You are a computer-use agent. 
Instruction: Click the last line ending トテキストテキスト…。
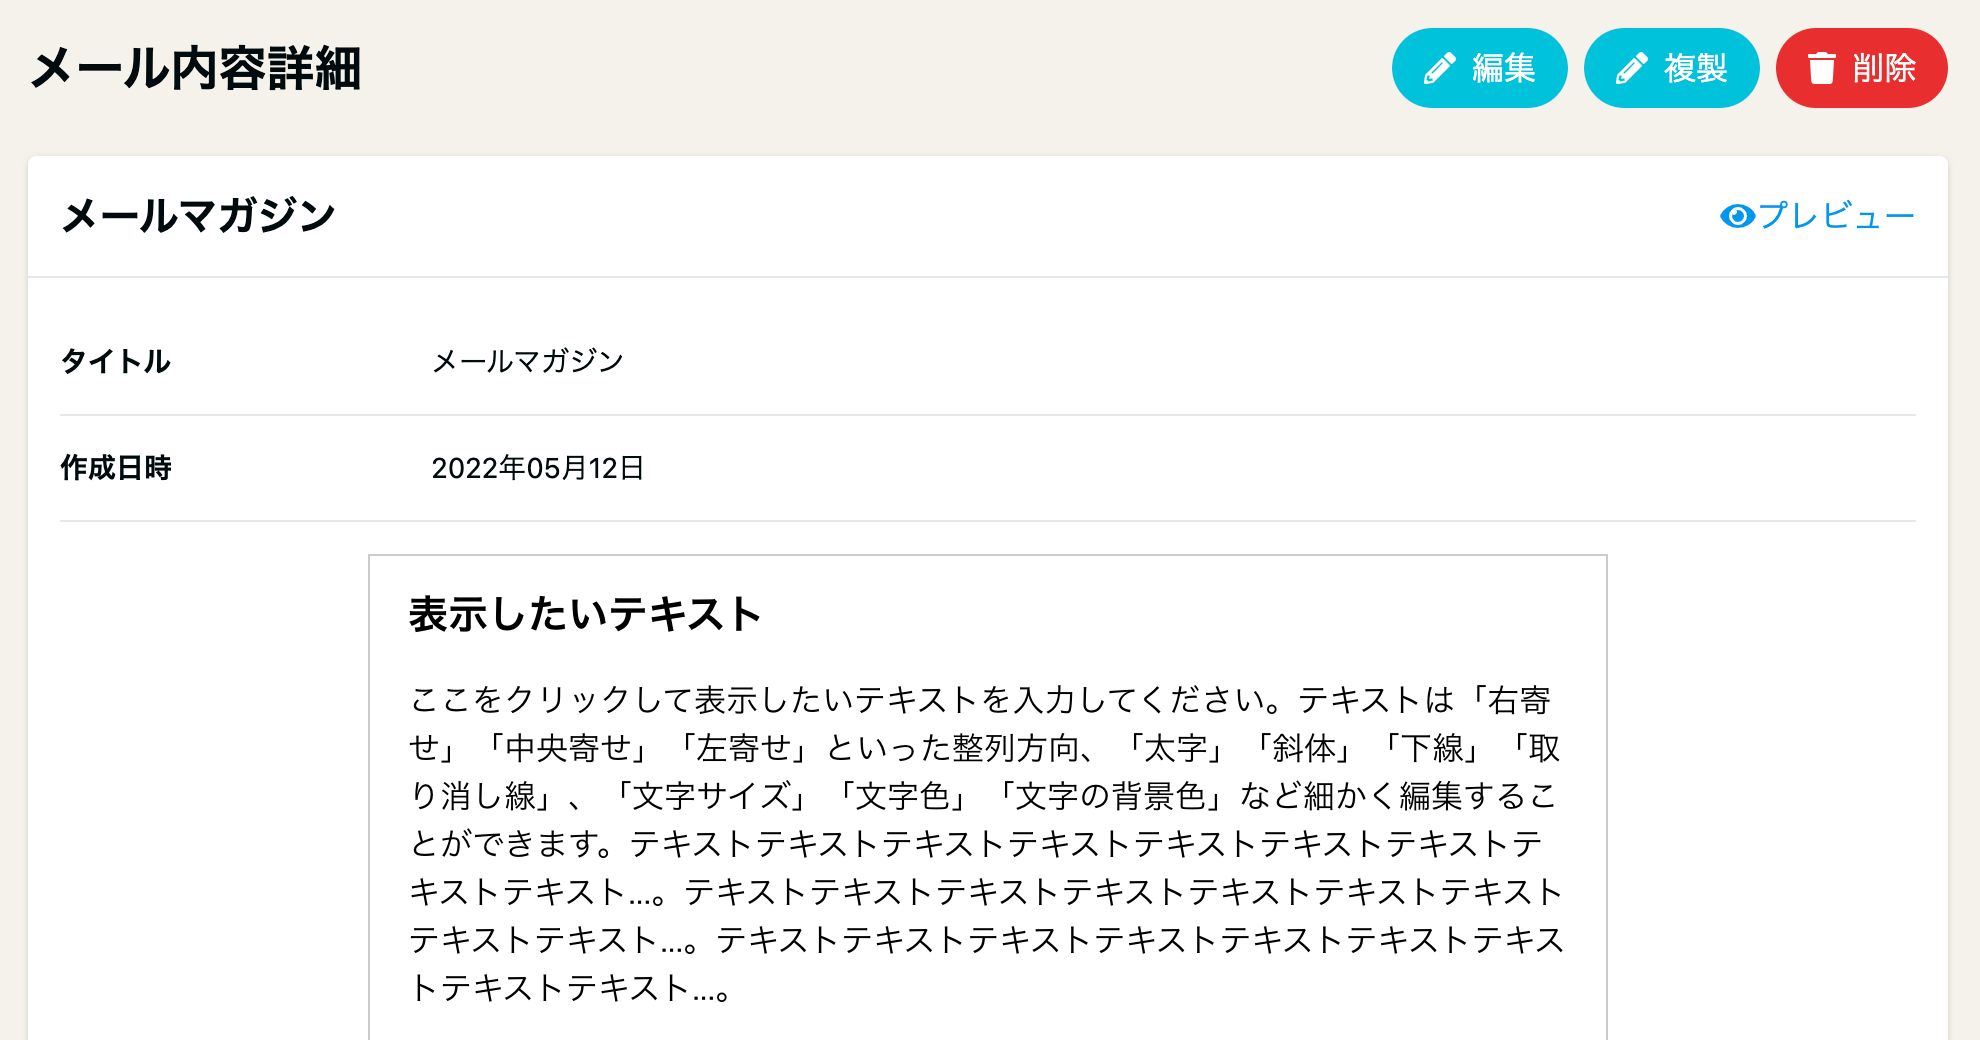570,988
